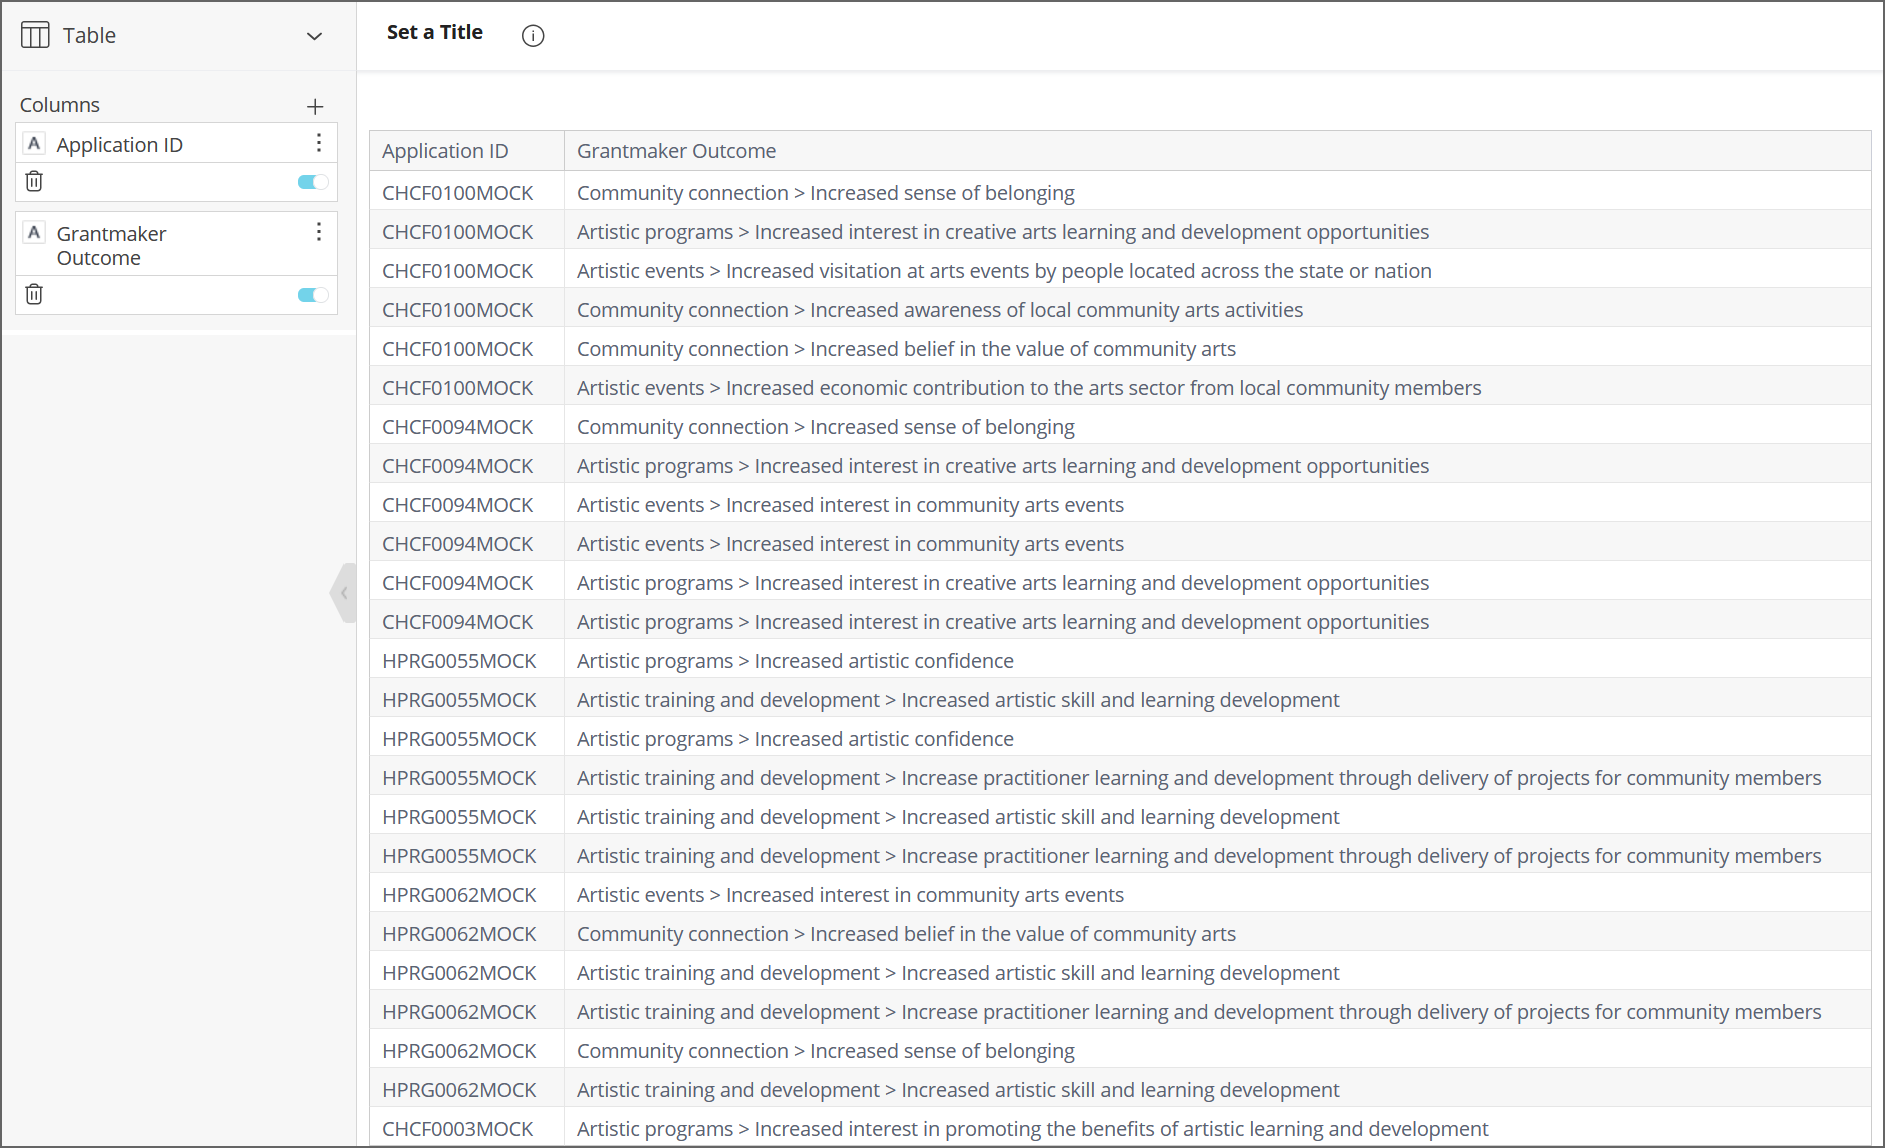Toggle Grantmaker Outcome column visibility switch
The image size is (1885, 1148).
[x=312, y=295]
